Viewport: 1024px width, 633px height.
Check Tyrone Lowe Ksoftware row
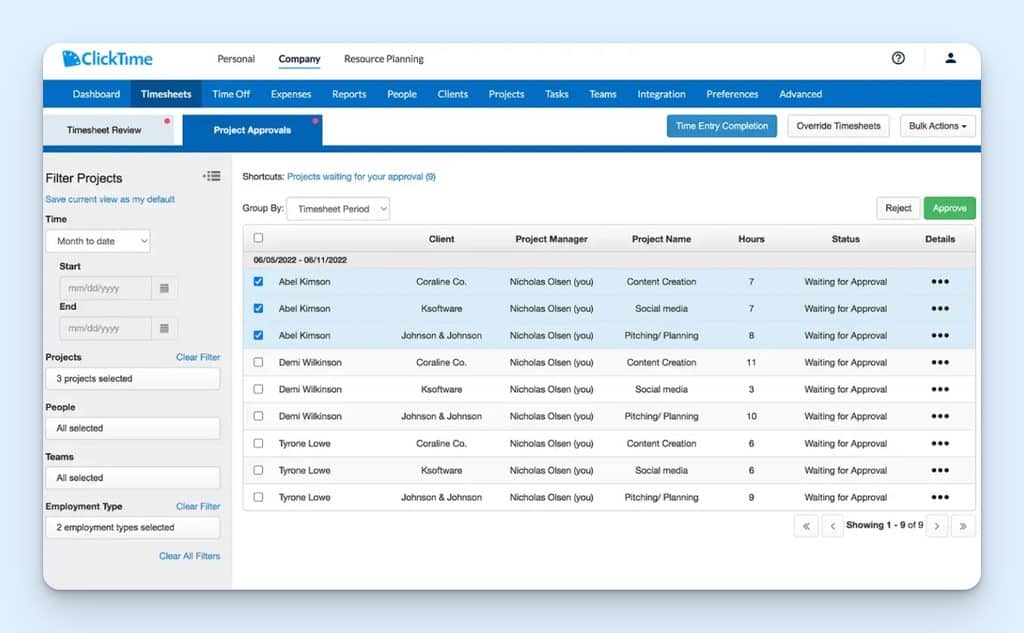tap(258, 470)
